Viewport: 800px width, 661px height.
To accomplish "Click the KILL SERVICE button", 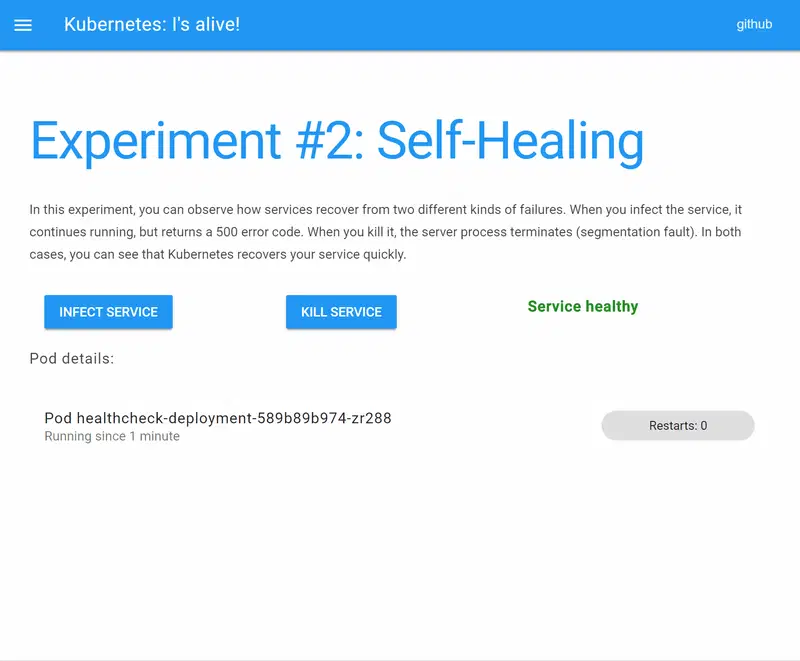I will 341,312.
